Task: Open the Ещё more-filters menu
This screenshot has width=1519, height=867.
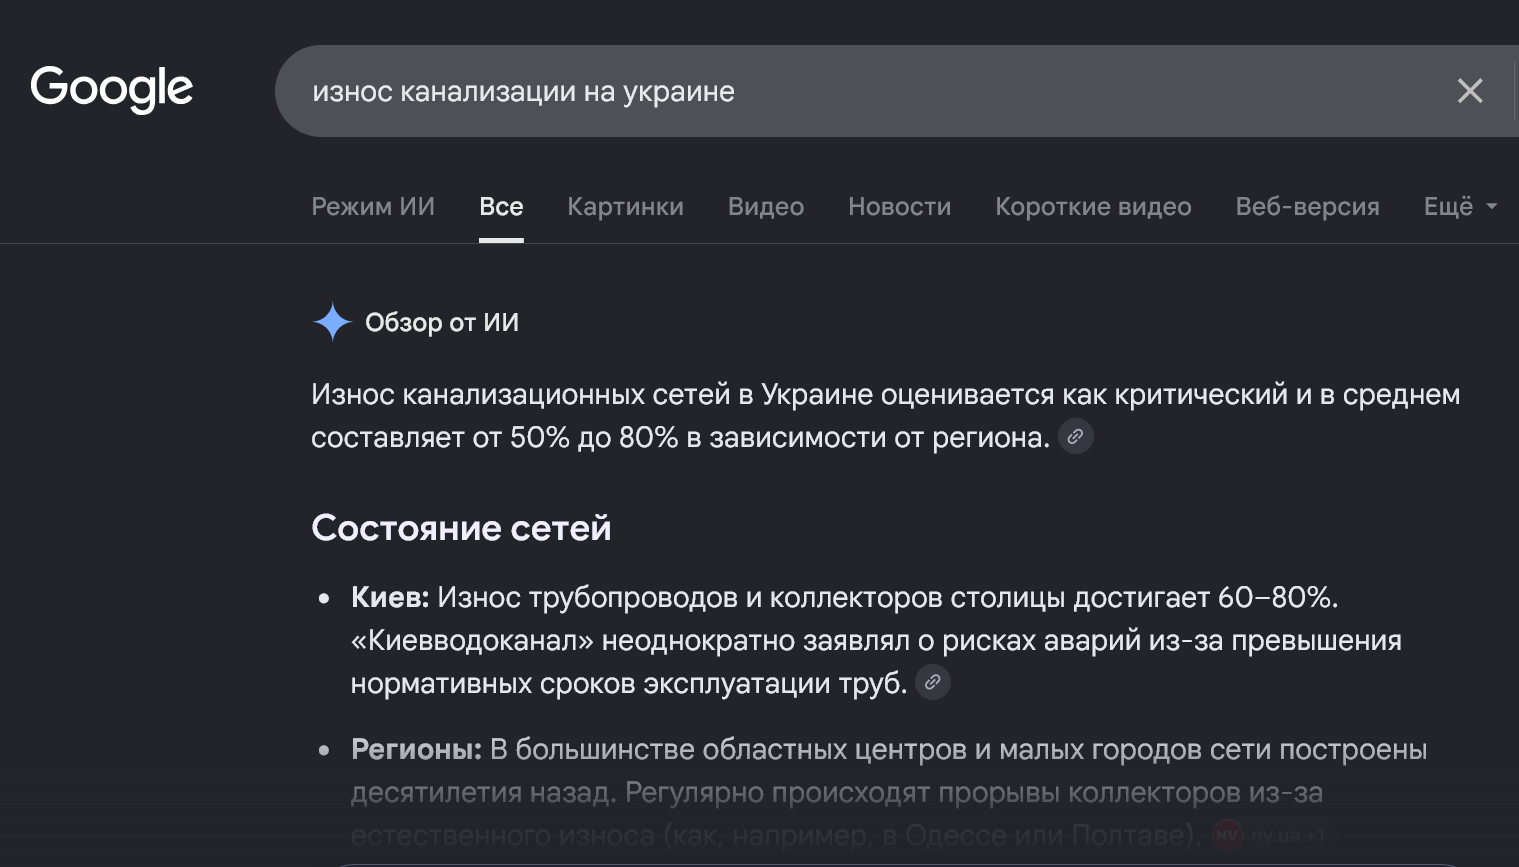Action: 1460,207
